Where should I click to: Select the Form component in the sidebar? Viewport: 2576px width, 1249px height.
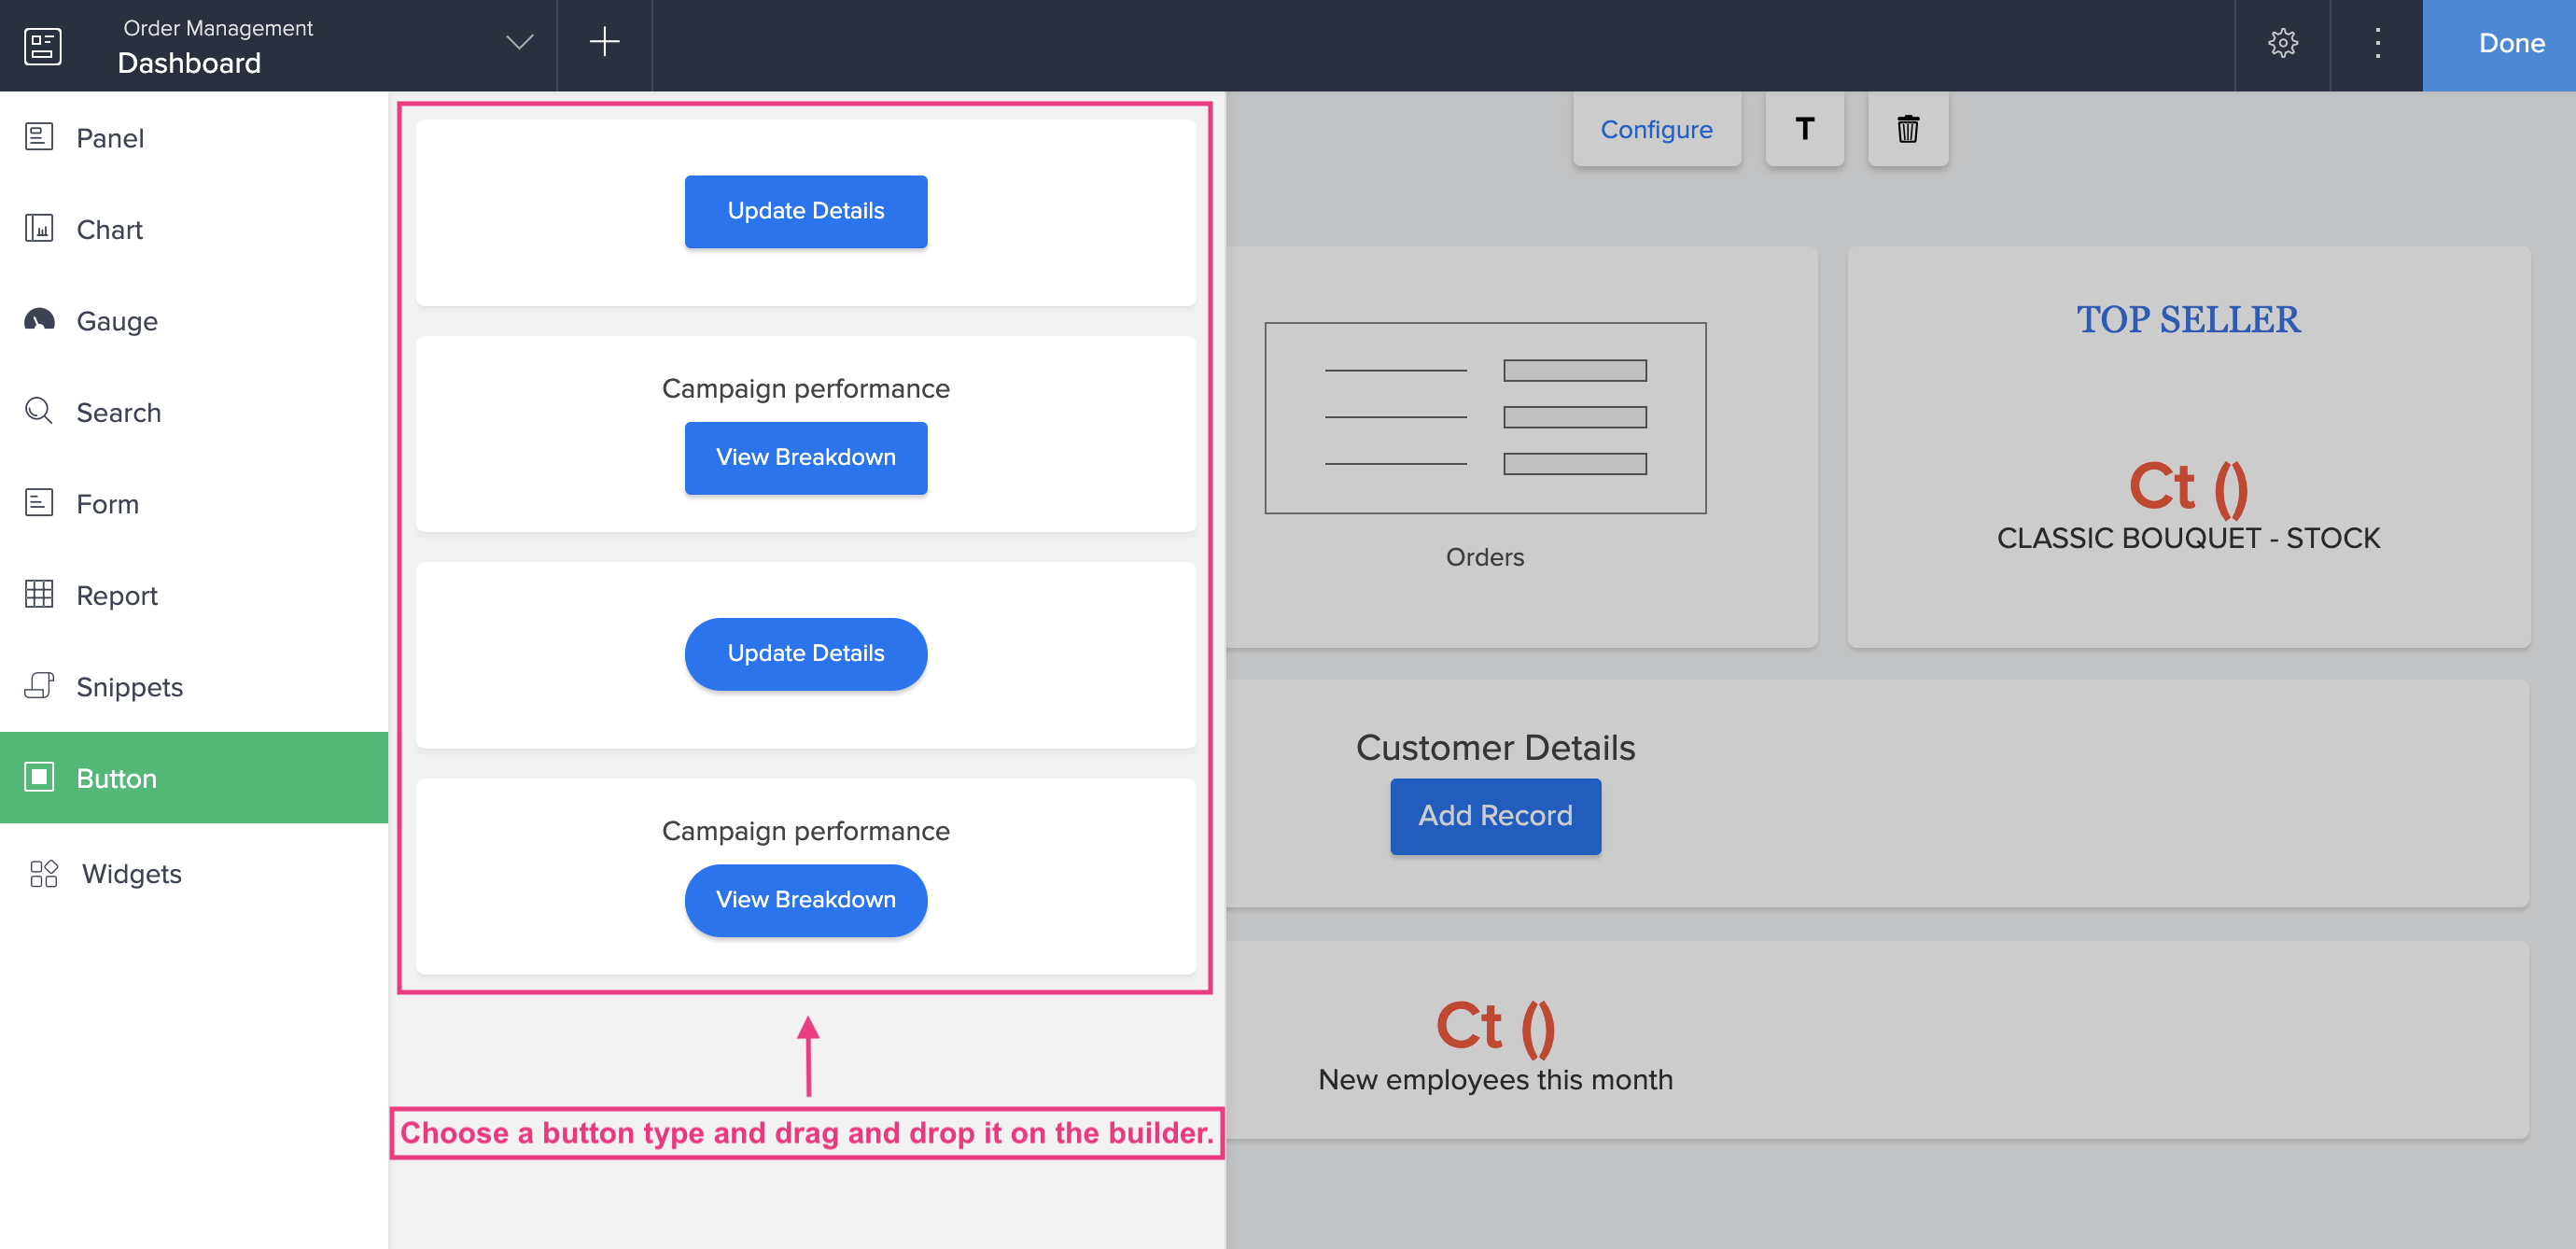pyautogui.click(x=108, y=503)
